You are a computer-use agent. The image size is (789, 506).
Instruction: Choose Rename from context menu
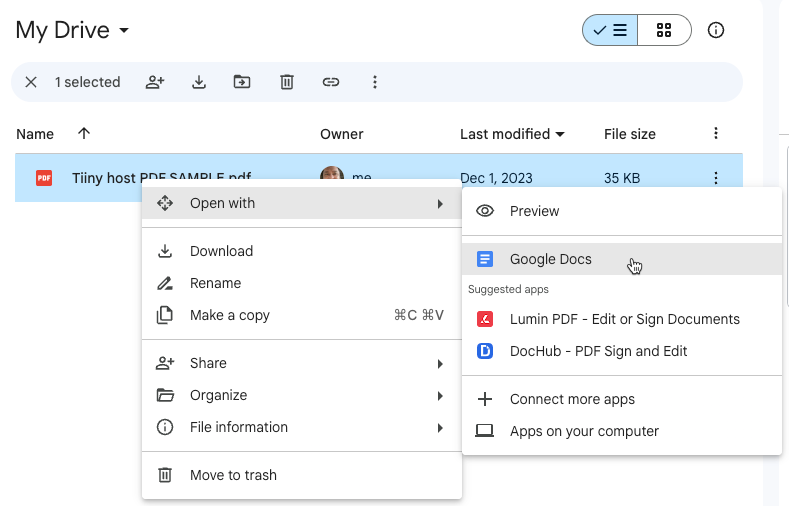coord(302,283)
